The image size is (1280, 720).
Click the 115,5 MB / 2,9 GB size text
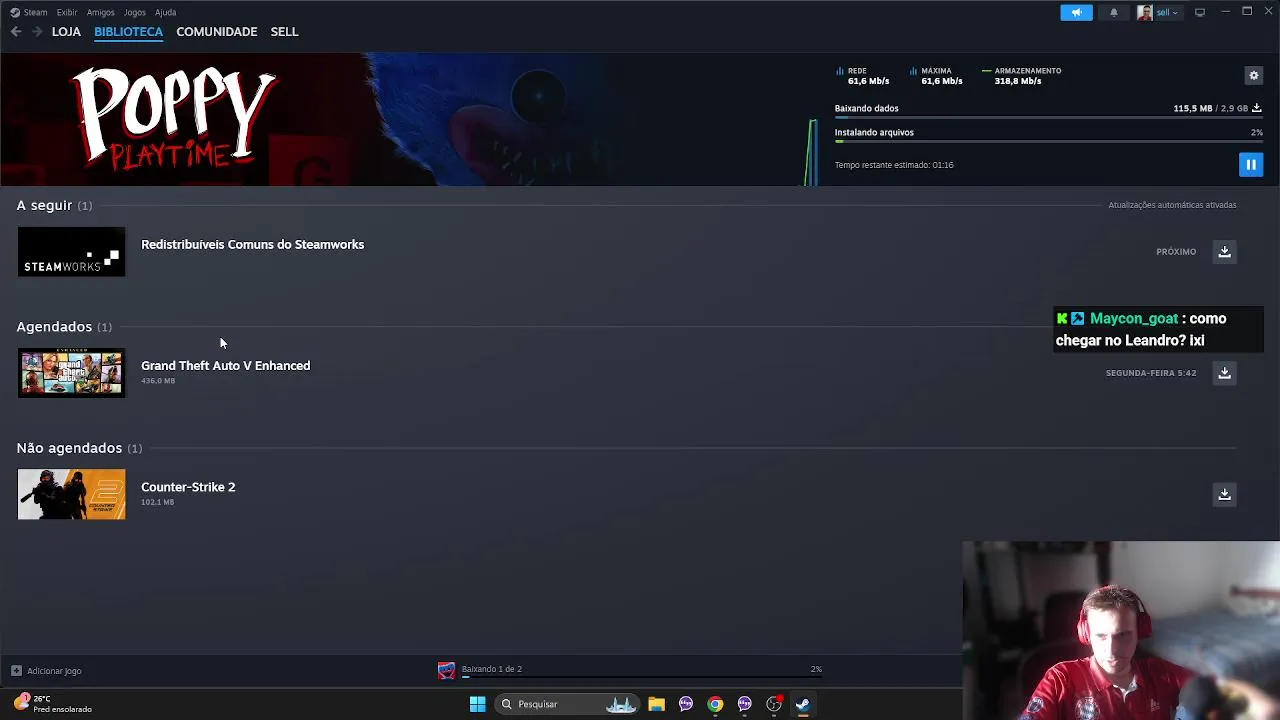pos(1211,108)
